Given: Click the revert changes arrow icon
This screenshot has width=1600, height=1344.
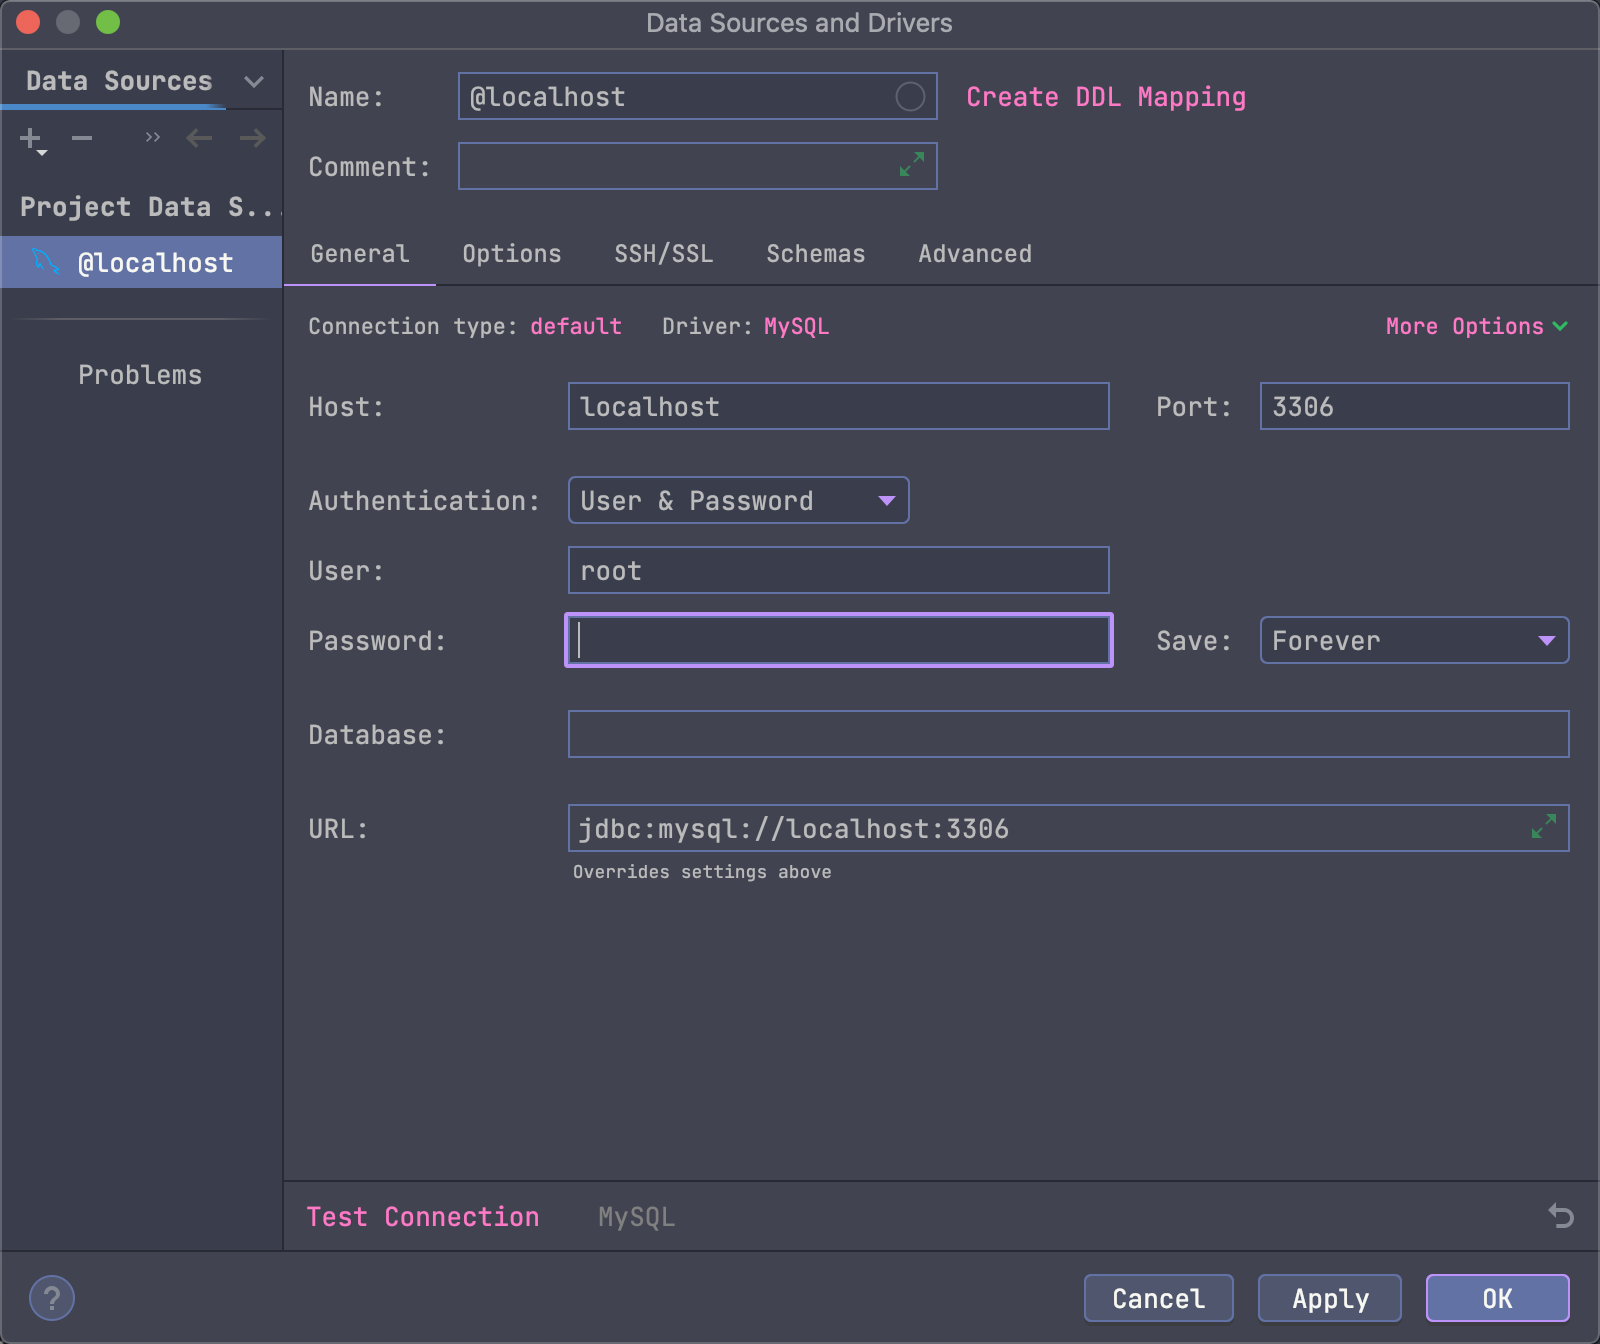Looking at the screenshot, I should pyautogui.click(x=1561, y=1215).
